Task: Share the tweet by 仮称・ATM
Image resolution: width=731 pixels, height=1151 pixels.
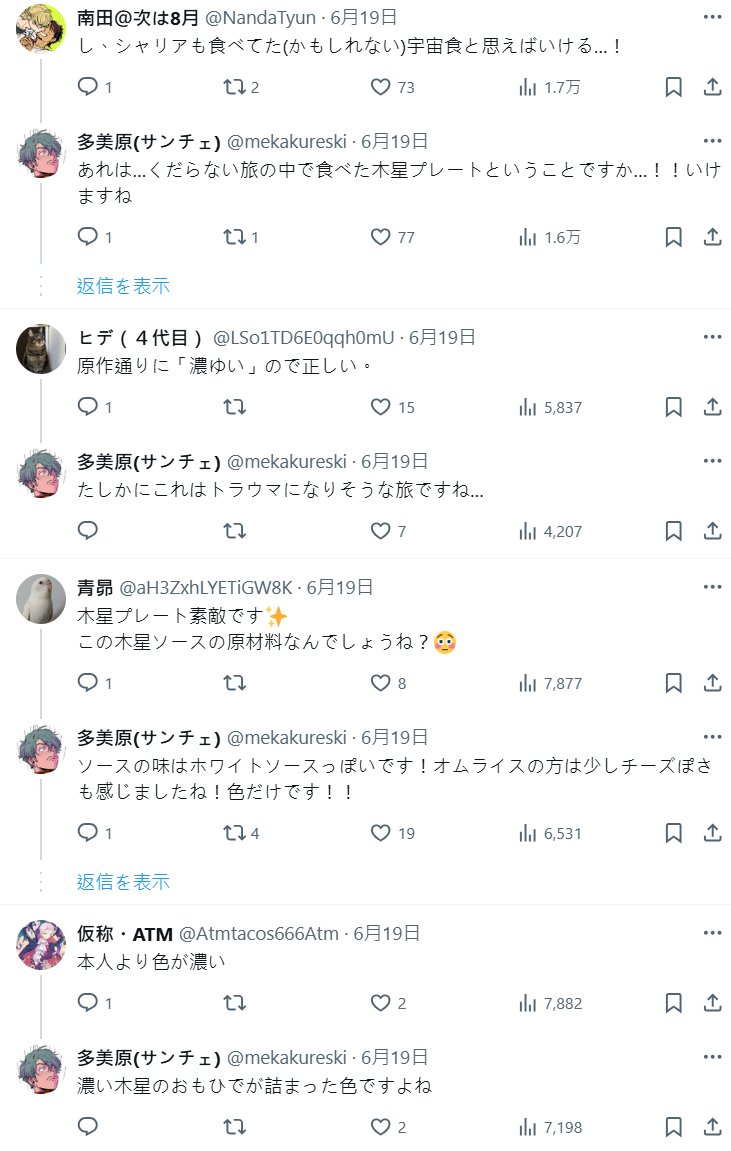Action: (712, 1003)
